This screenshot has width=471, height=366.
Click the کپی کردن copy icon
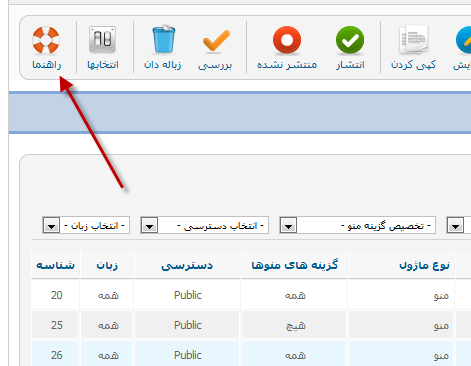tap(414, 40)
